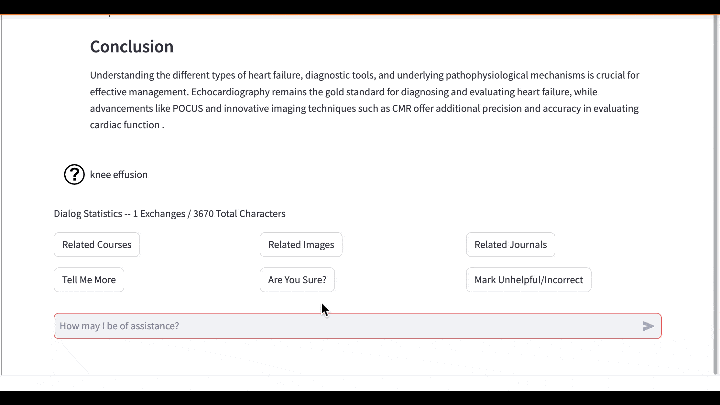Click the word 'Understanding' starting the paragraph
Viewport: 720px width, 405px height.
coord(121,75)
